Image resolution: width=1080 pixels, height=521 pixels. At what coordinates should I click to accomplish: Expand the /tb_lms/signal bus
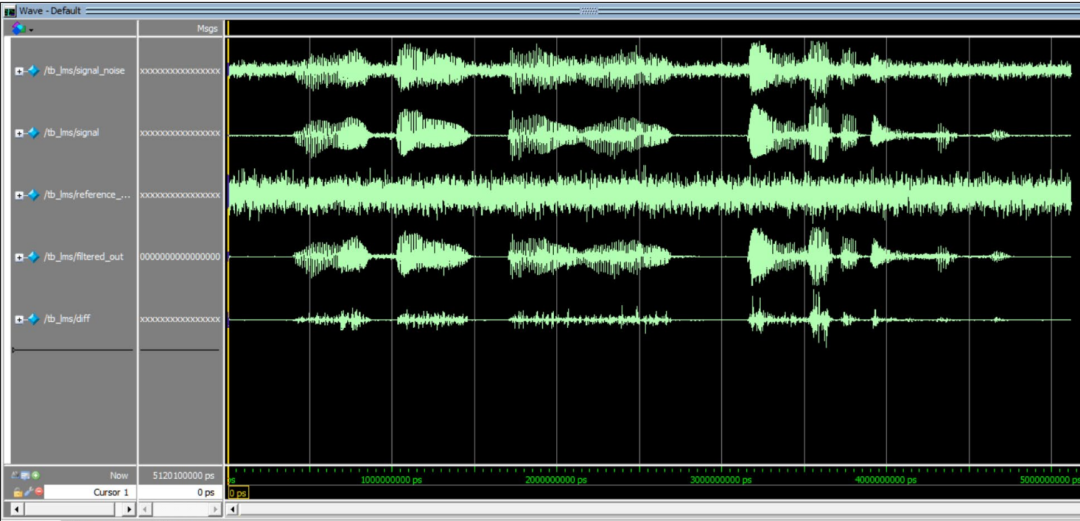click(19, 133)
